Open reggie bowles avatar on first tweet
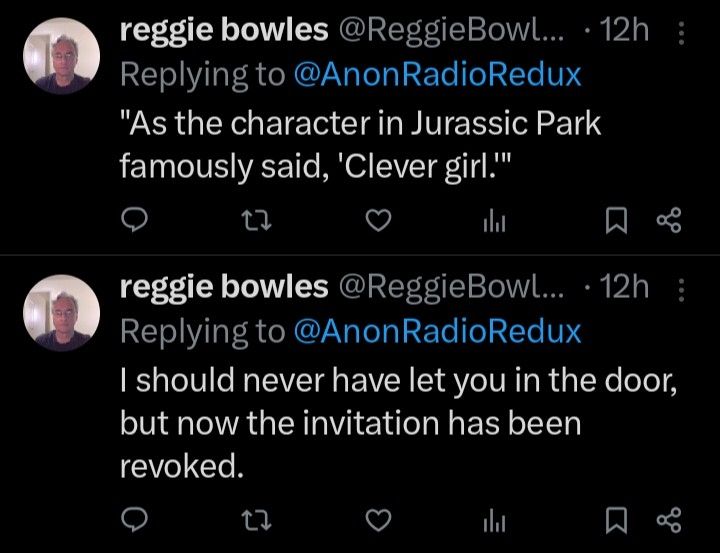The image size is (720, 553). (60, 57)
